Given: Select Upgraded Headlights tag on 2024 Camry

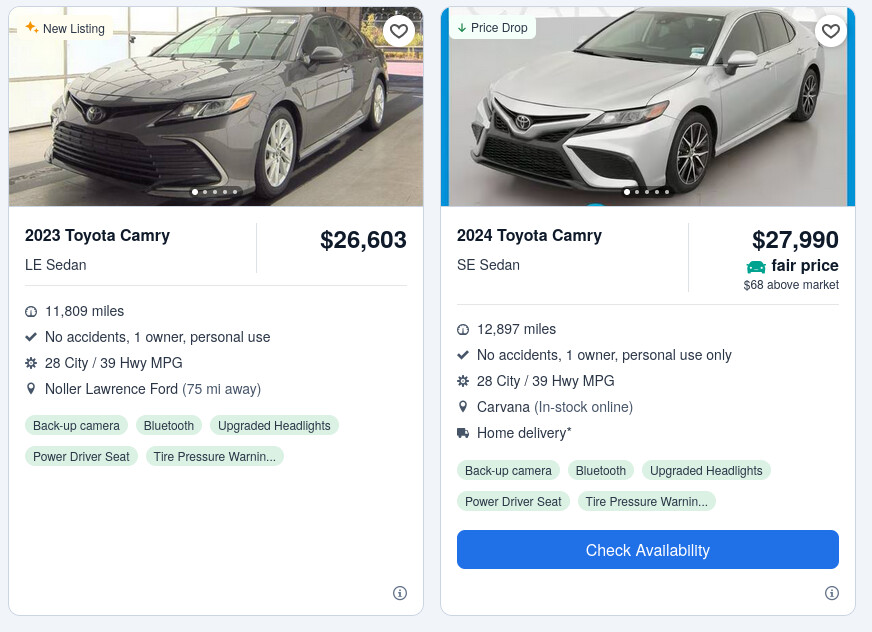Looking at the screenshot, I should (x=706, y=471).
